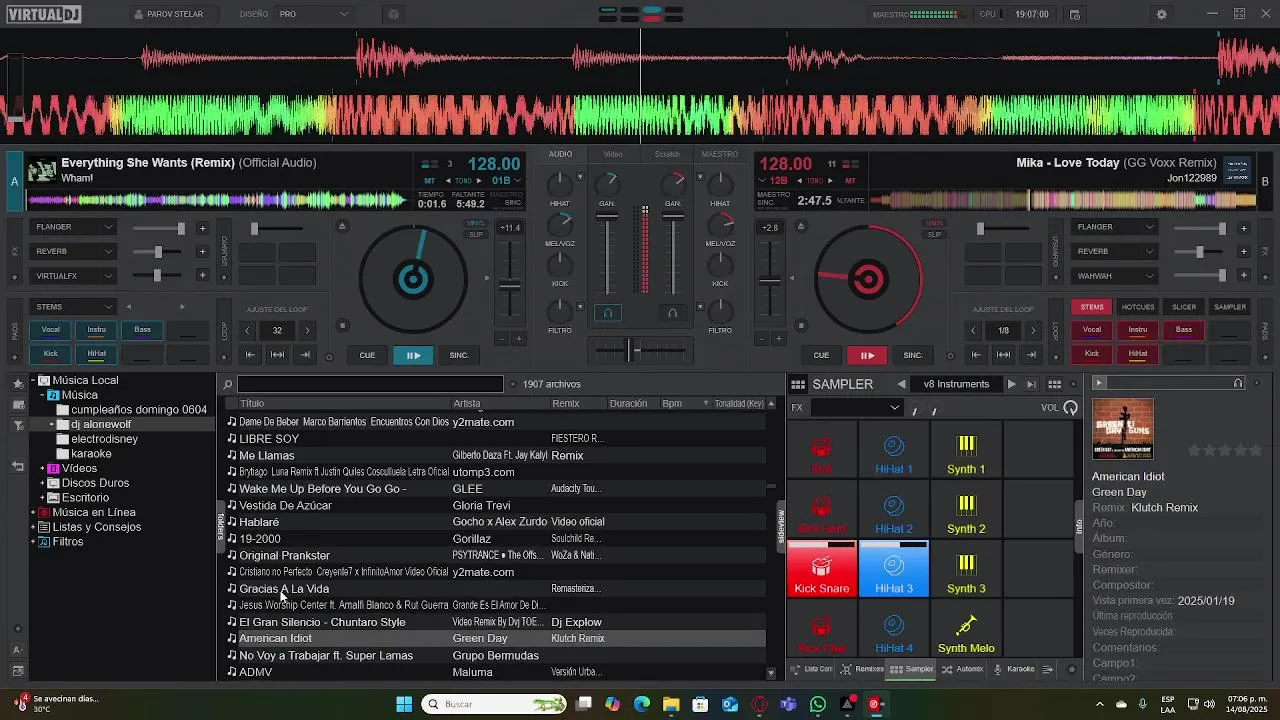Click deck A SINC button
Image resolution: width=1280 pixels, height=720 pixels.
459,355
